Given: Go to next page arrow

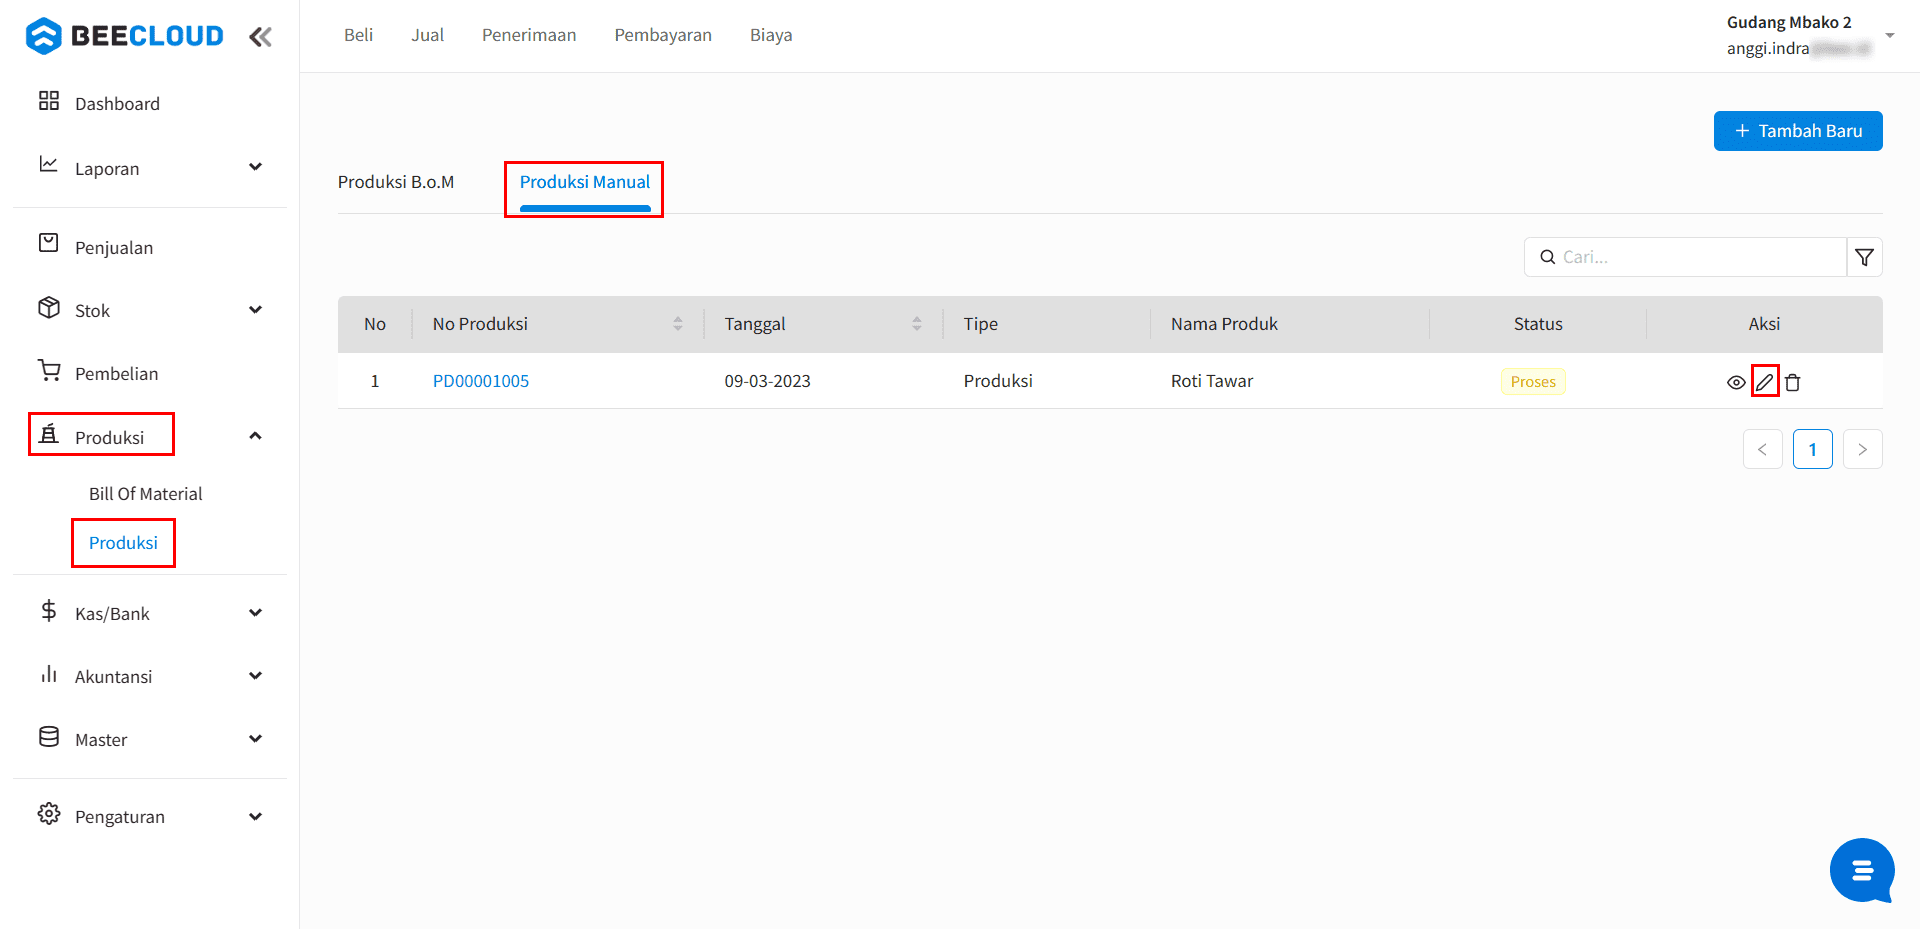Looking at the screenshot, I should click(x=1862, y=449).
